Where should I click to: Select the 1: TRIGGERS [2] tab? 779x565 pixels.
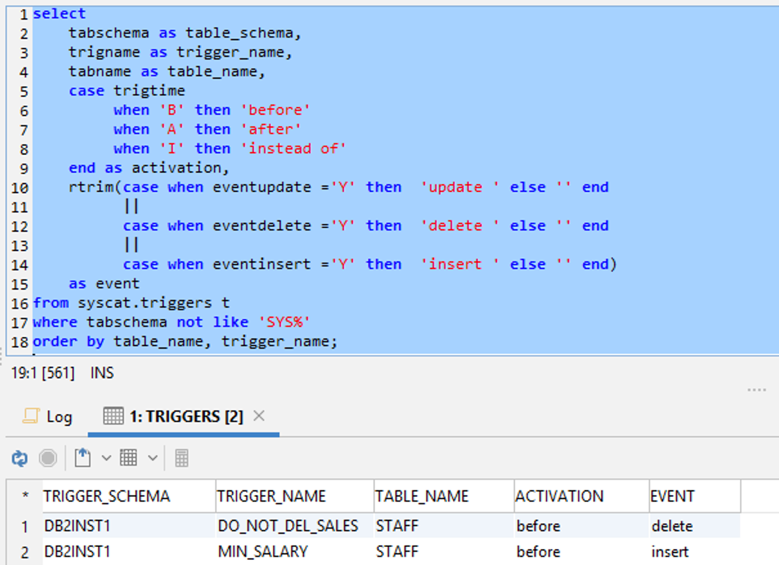point(173,416)
